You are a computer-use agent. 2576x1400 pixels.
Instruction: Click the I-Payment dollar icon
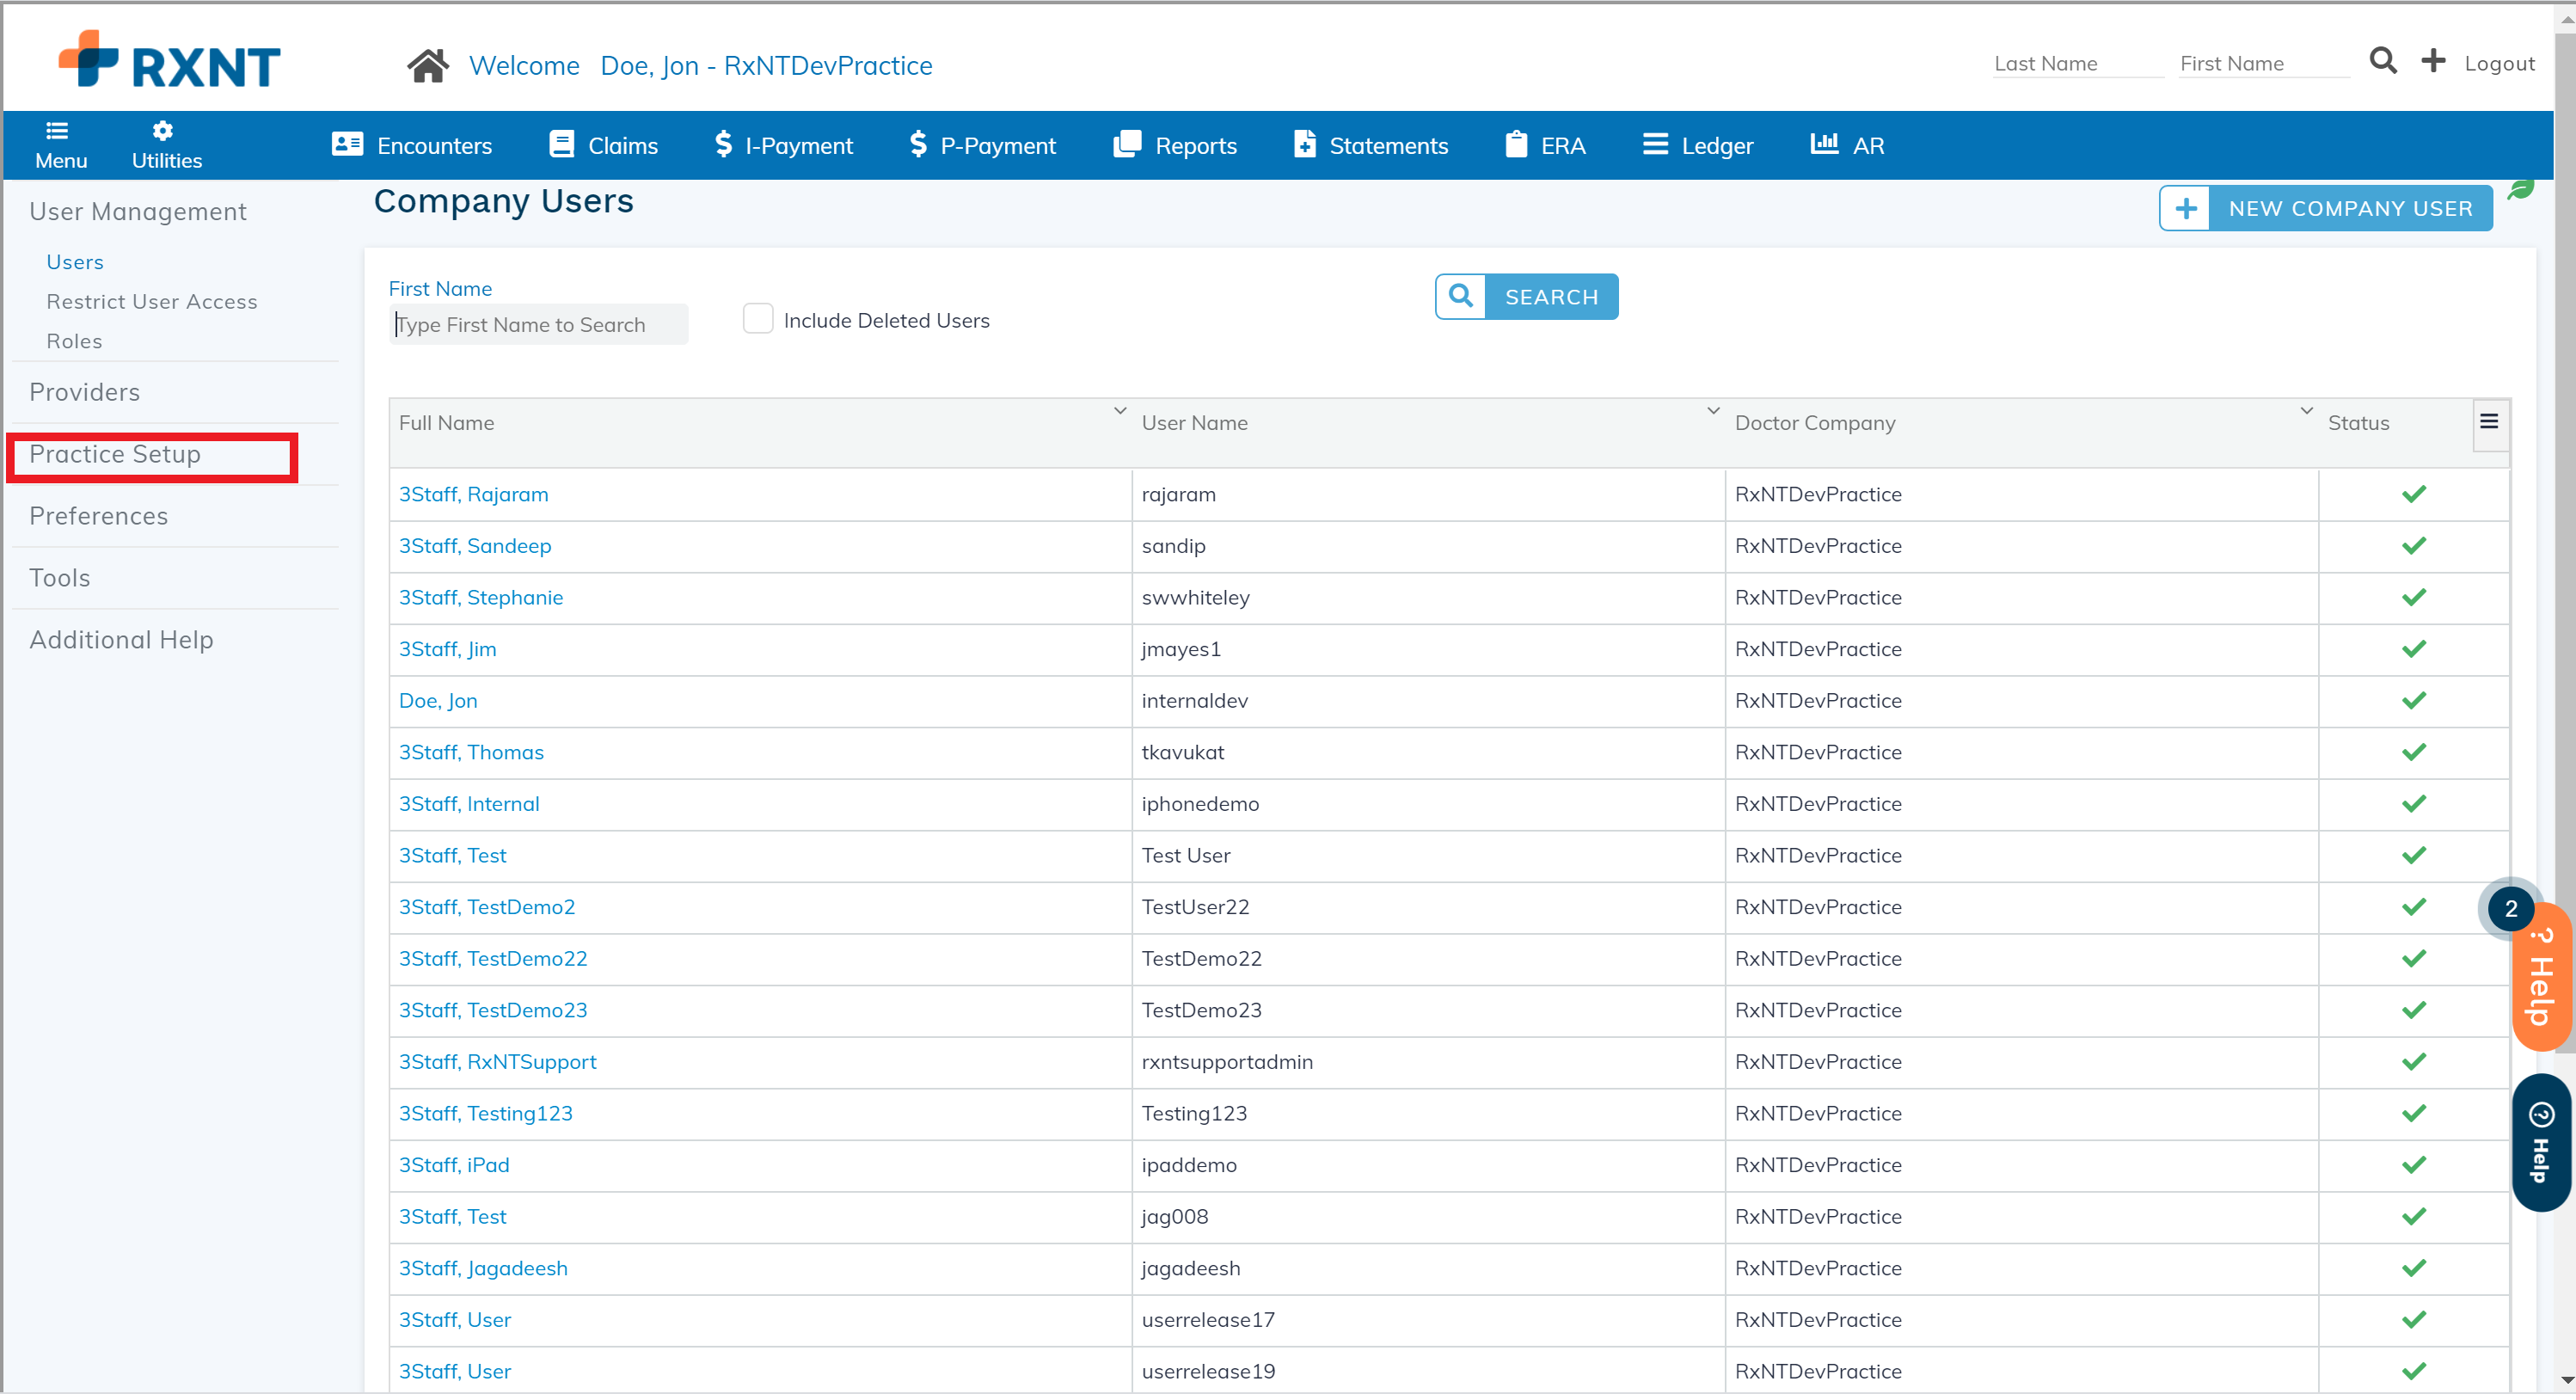coord(723,144)
